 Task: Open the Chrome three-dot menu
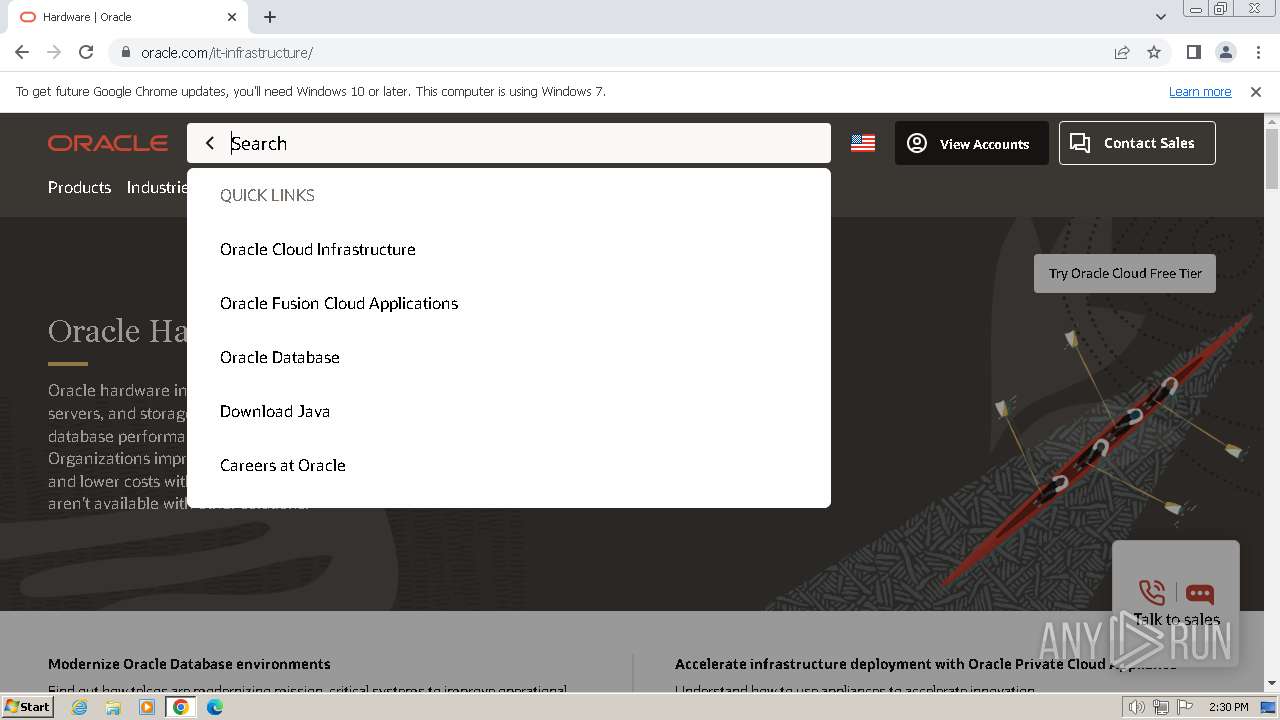click(x=1258, y=52)
